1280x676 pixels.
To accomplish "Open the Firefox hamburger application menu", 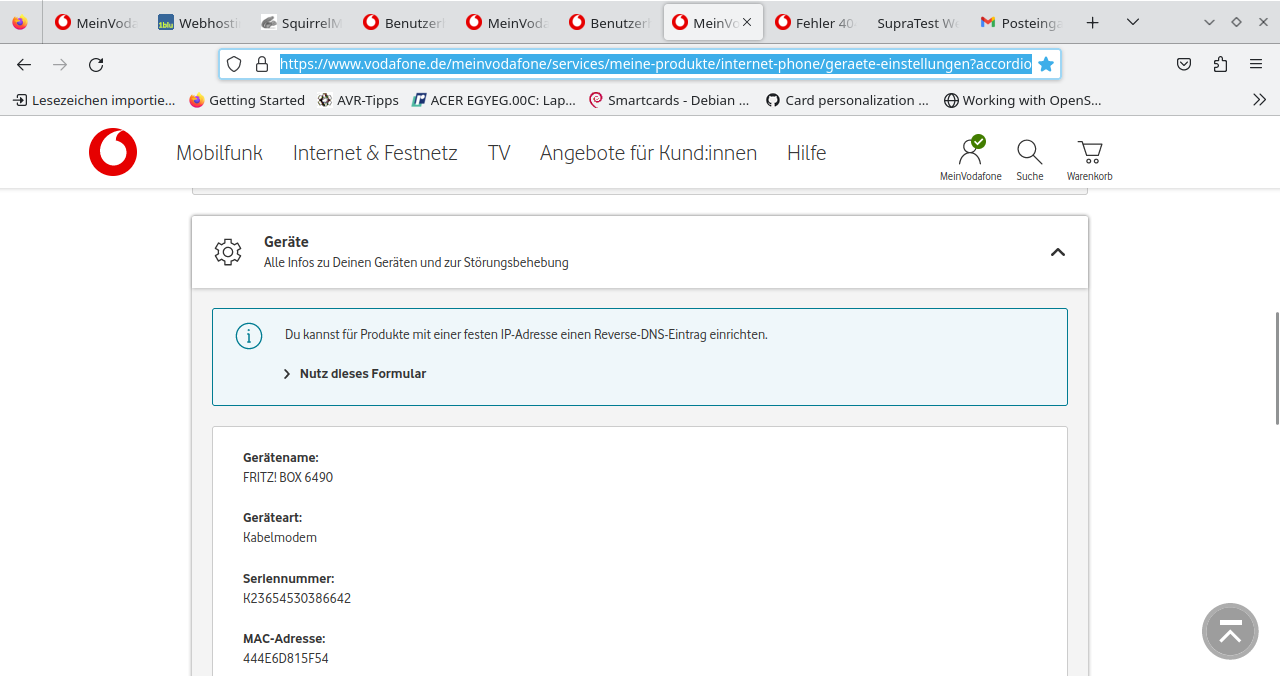I will point(1256,64).
